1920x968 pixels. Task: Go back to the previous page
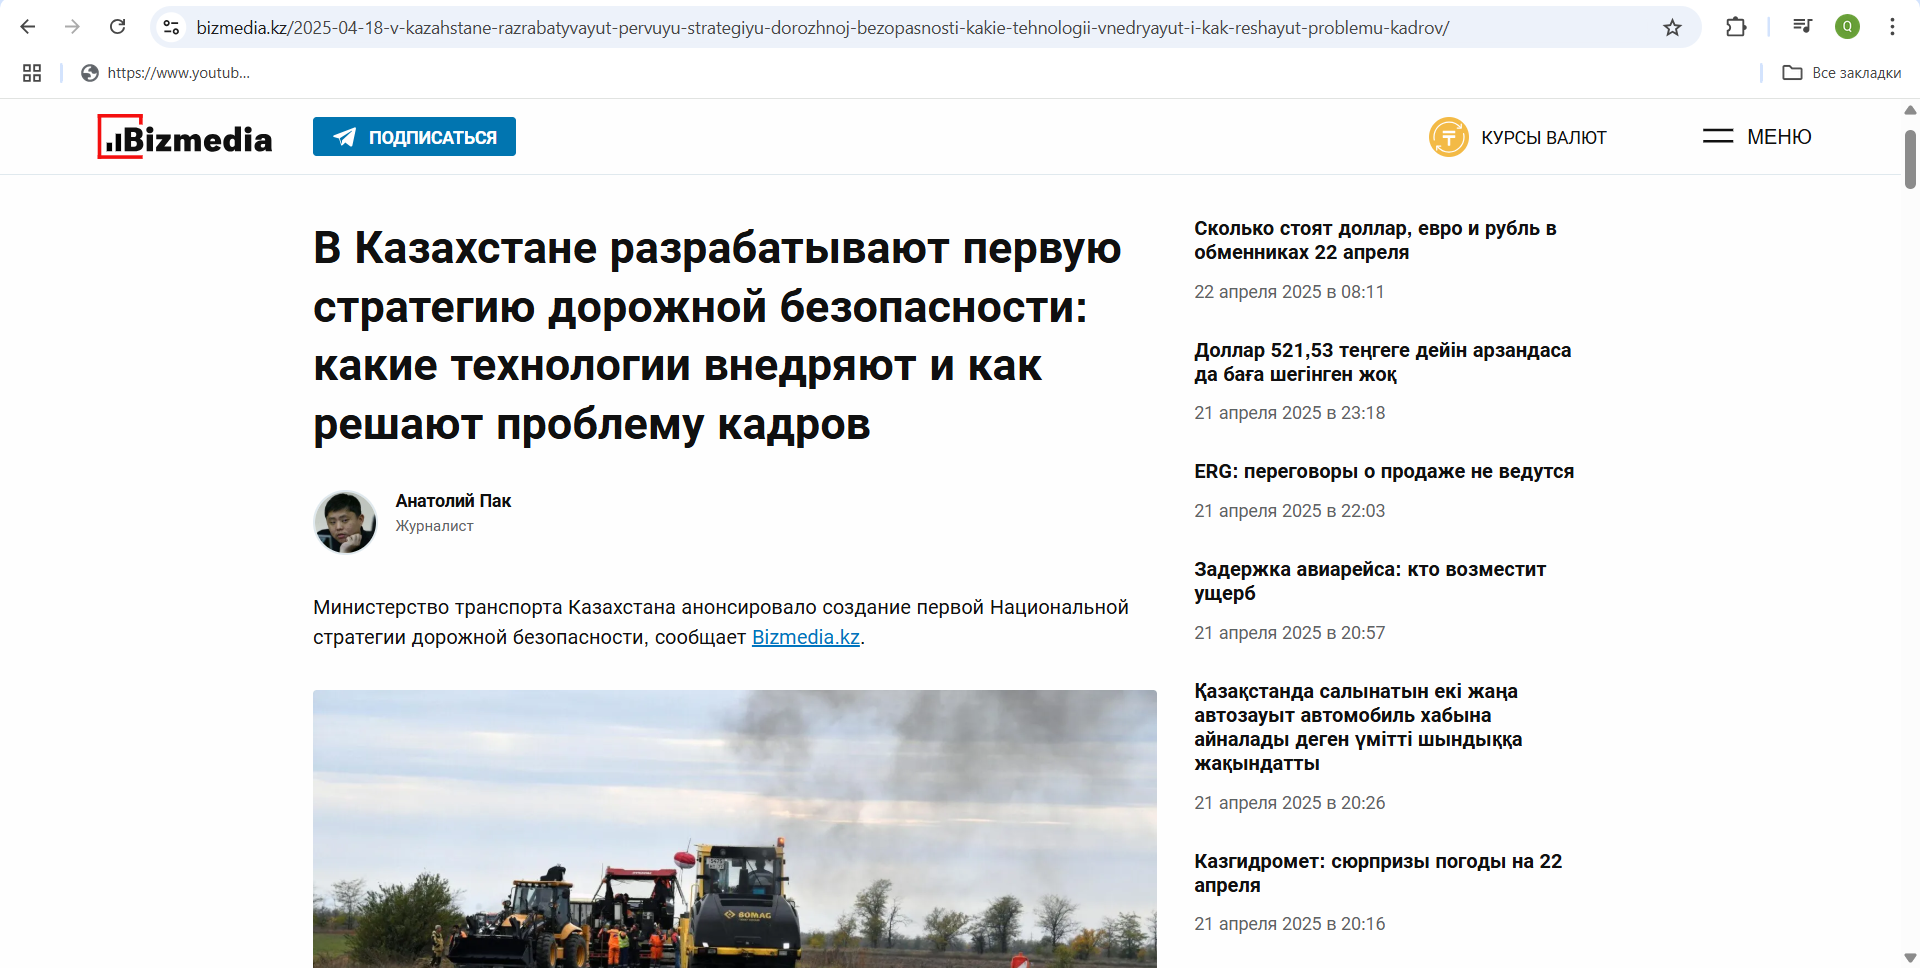(x=28, y=27)
